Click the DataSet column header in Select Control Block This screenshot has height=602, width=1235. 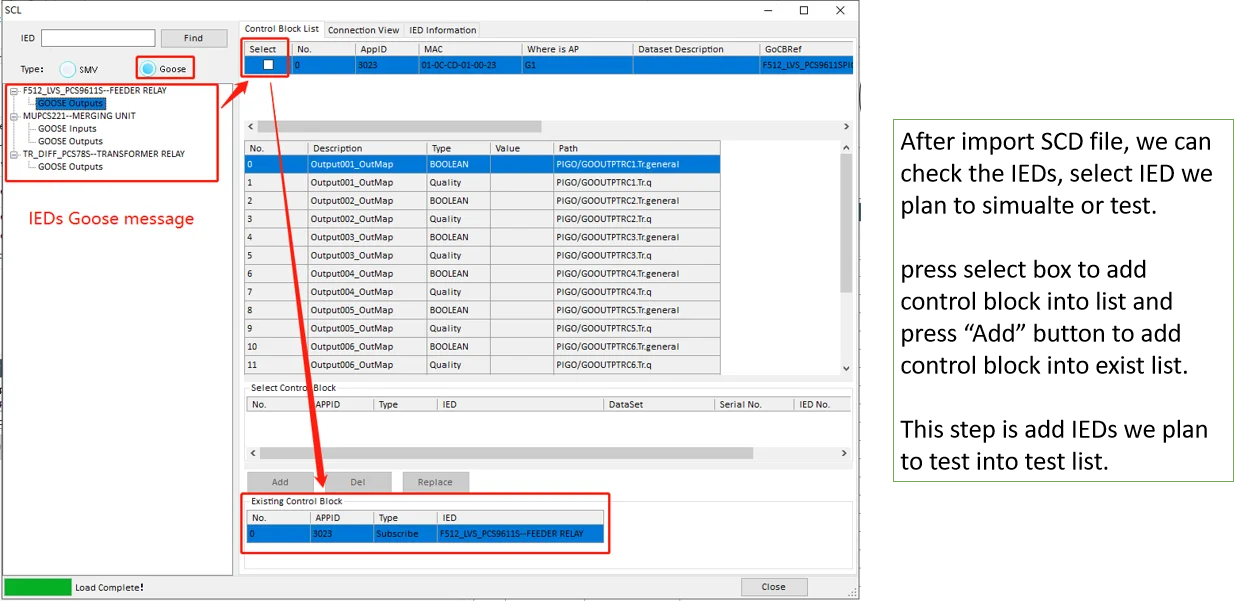pyautogui.click(x=660, y=405)
